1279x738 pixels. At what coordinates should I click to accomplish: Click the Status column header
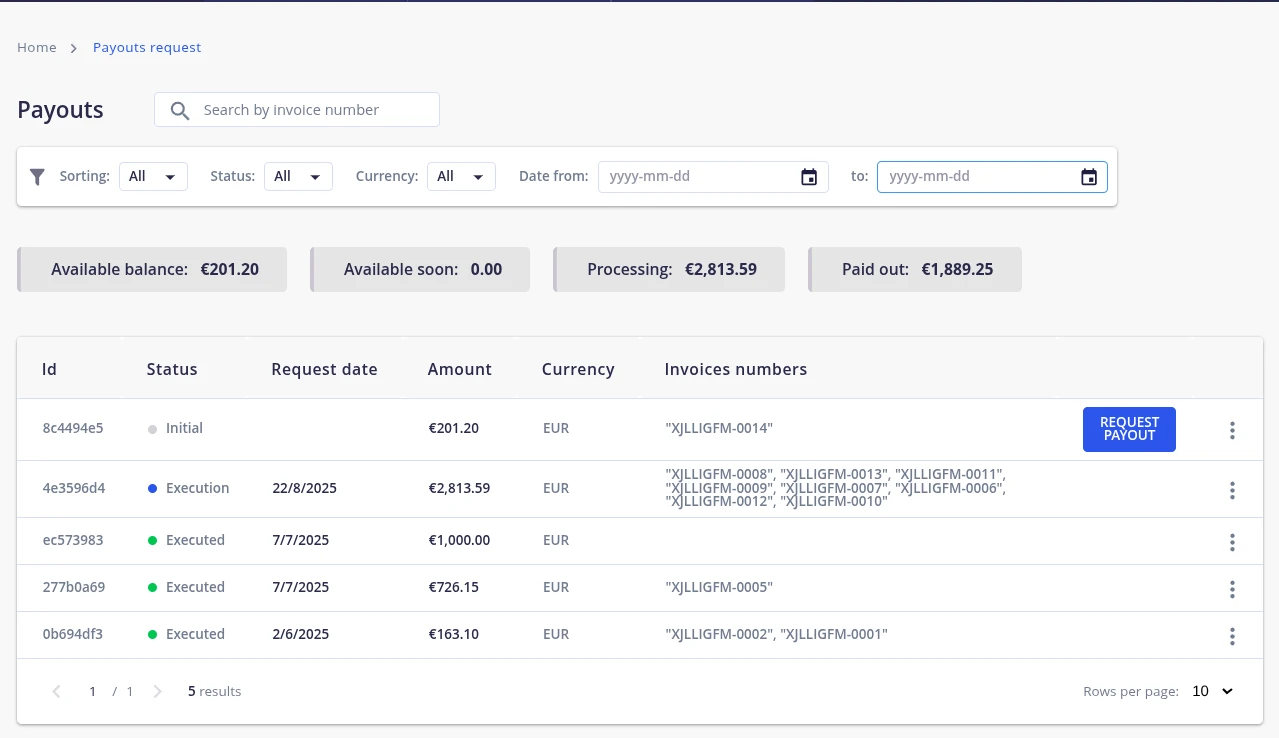click(172, 369)
